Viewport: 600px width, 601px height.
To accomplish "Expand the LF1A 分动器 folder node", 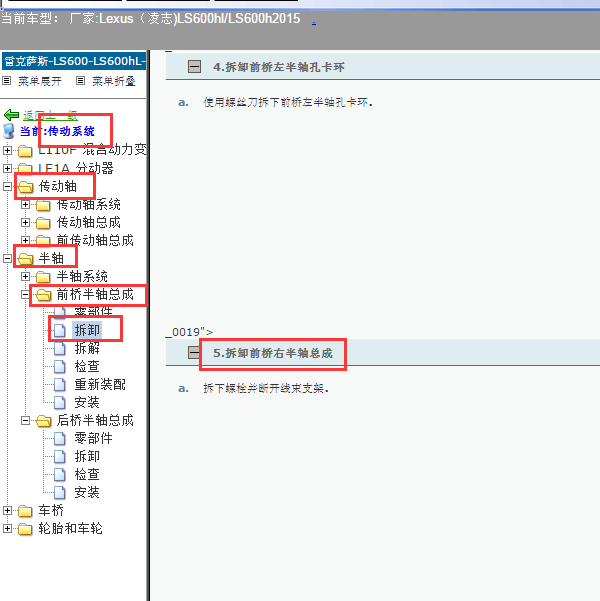I will click(x=7, y=168).
